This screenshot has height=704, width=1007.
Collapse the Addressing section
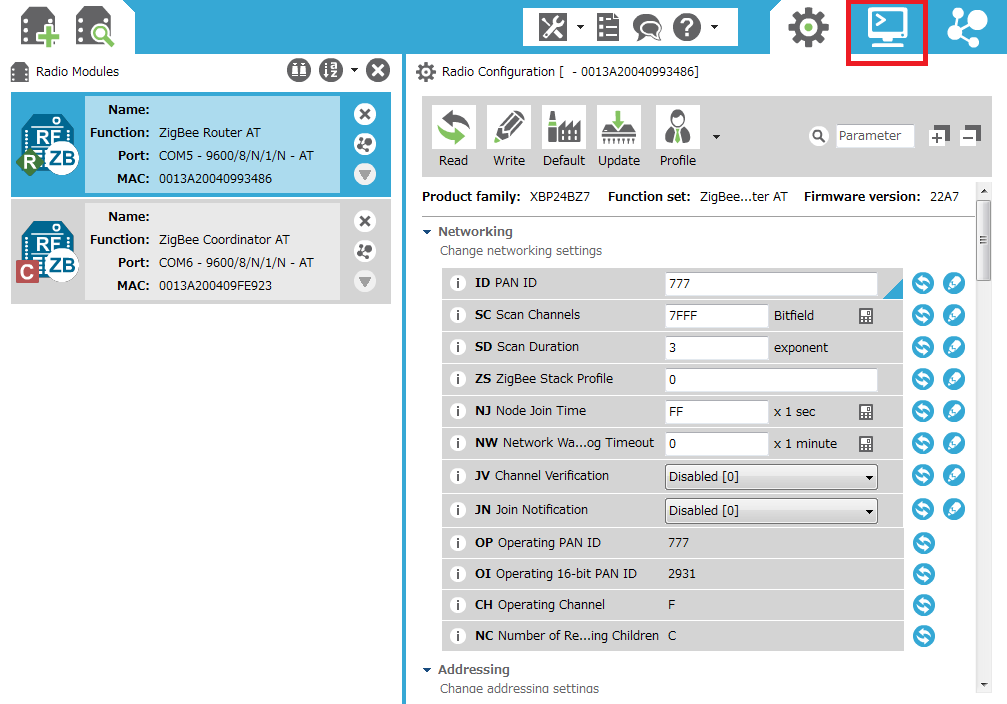(427, 670)
